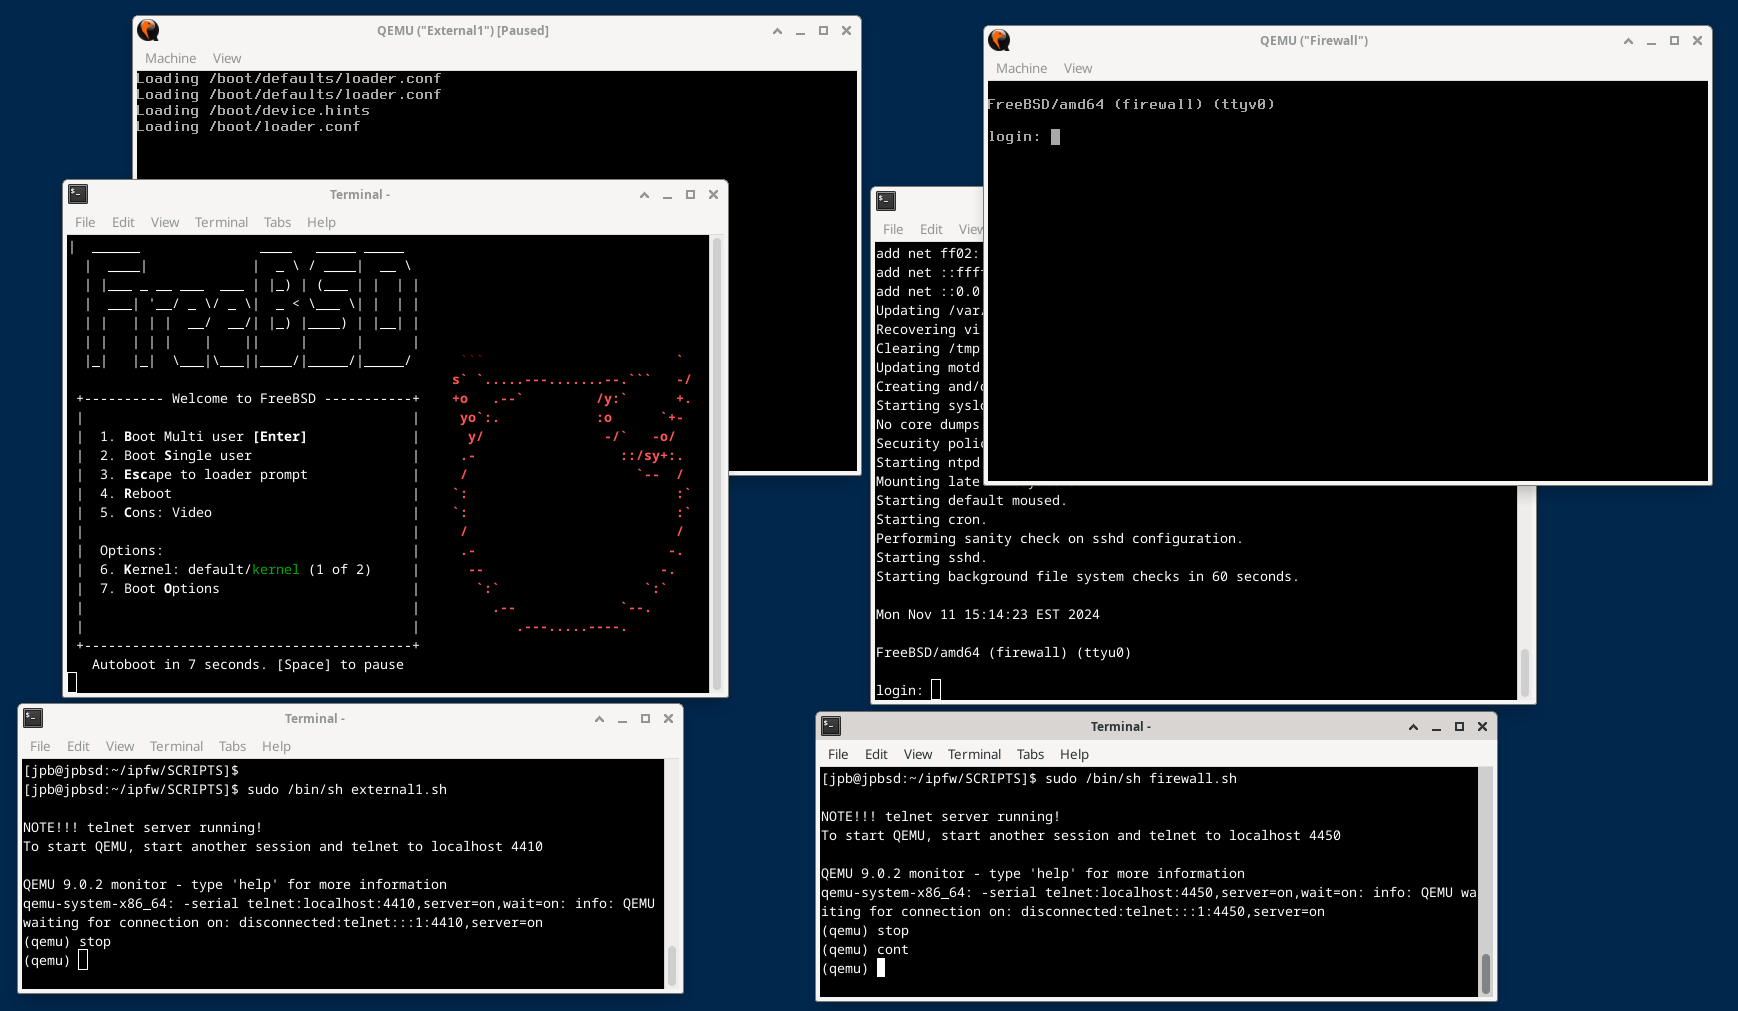Open the Terminal menu in the external1.sh terminal
1738x1011 pixels.
pyautogui.click(x=176, y=746)
